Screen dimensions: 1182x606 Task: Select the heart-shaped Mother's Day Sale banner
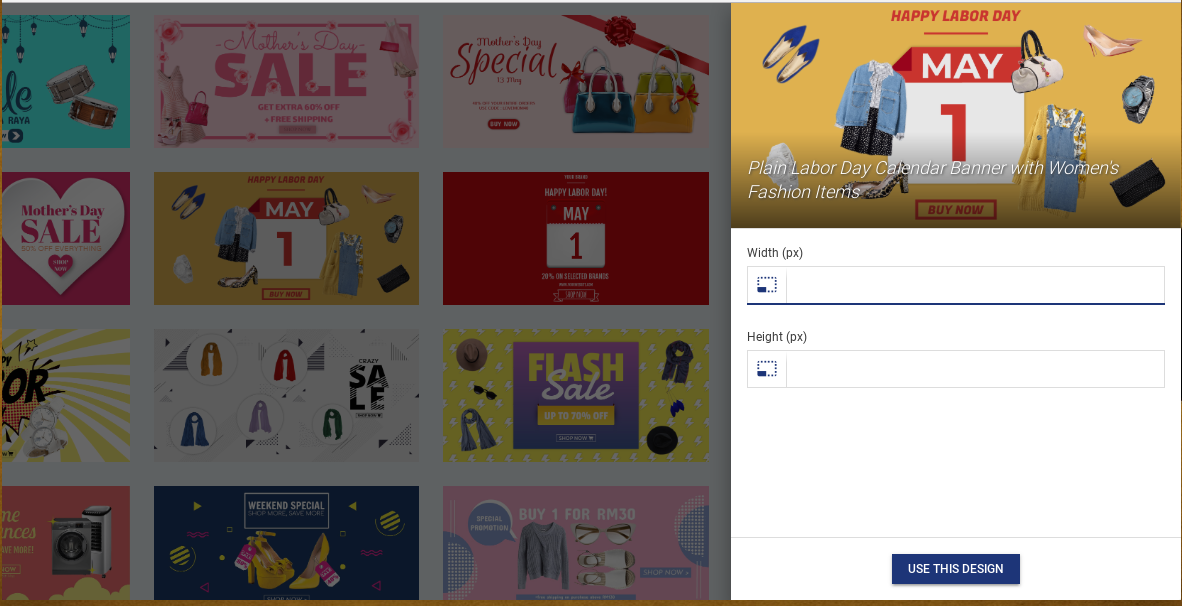[66, 238]
